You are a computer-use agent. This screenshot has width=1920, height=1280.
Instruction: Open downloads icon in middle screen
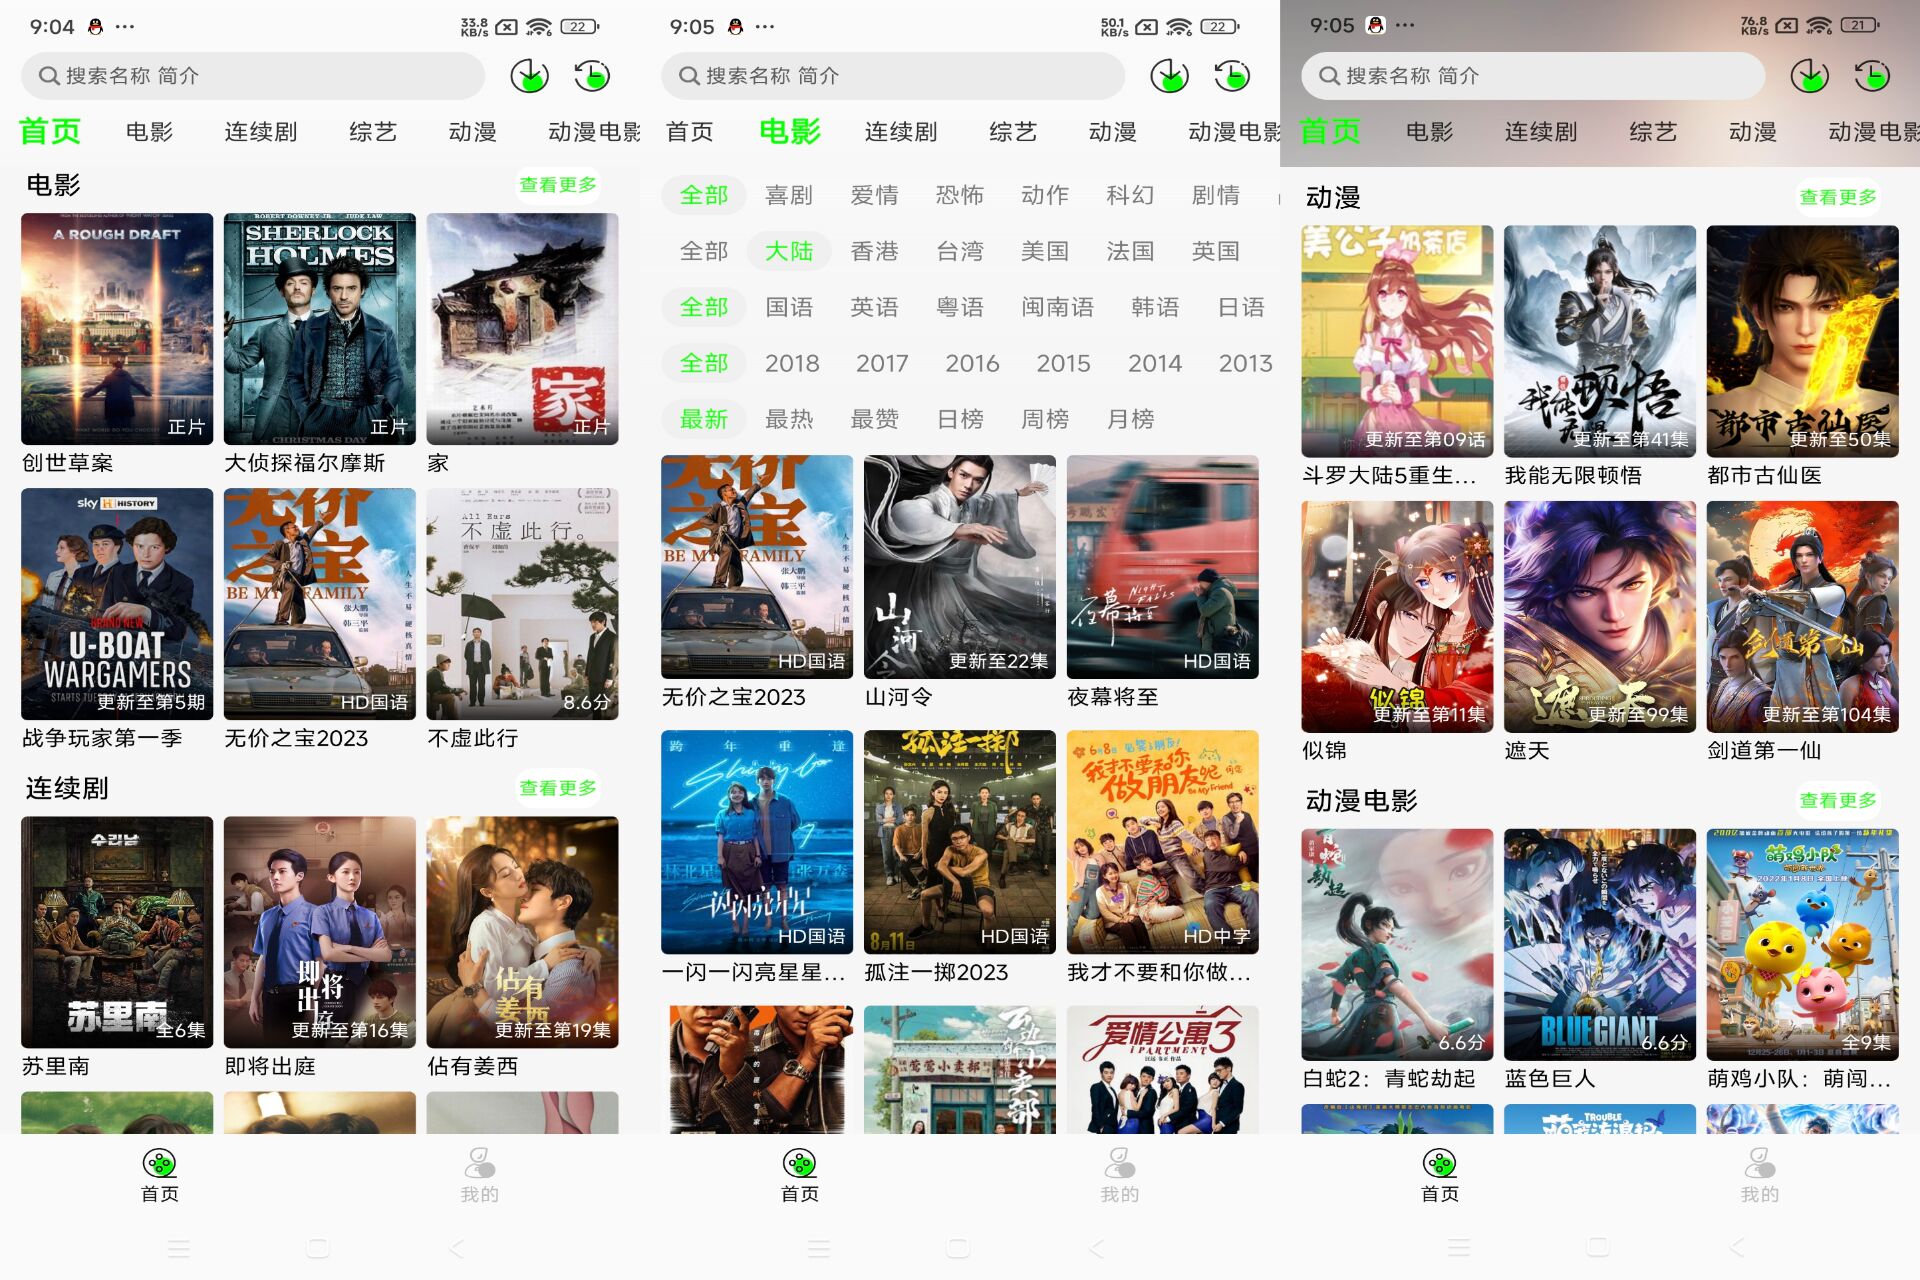tap(1169, 76)
